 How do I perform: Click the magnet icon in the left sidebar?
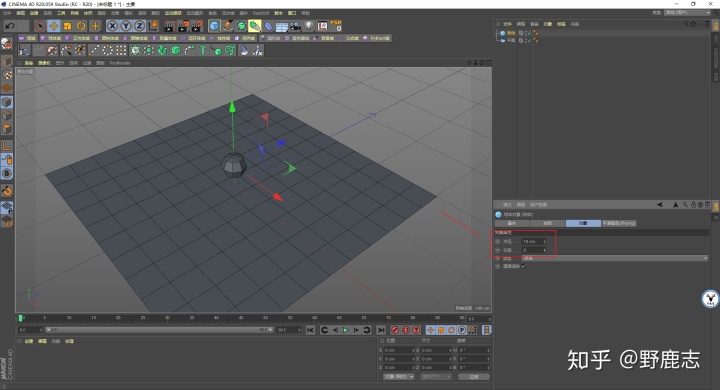(x=6, y=191)
